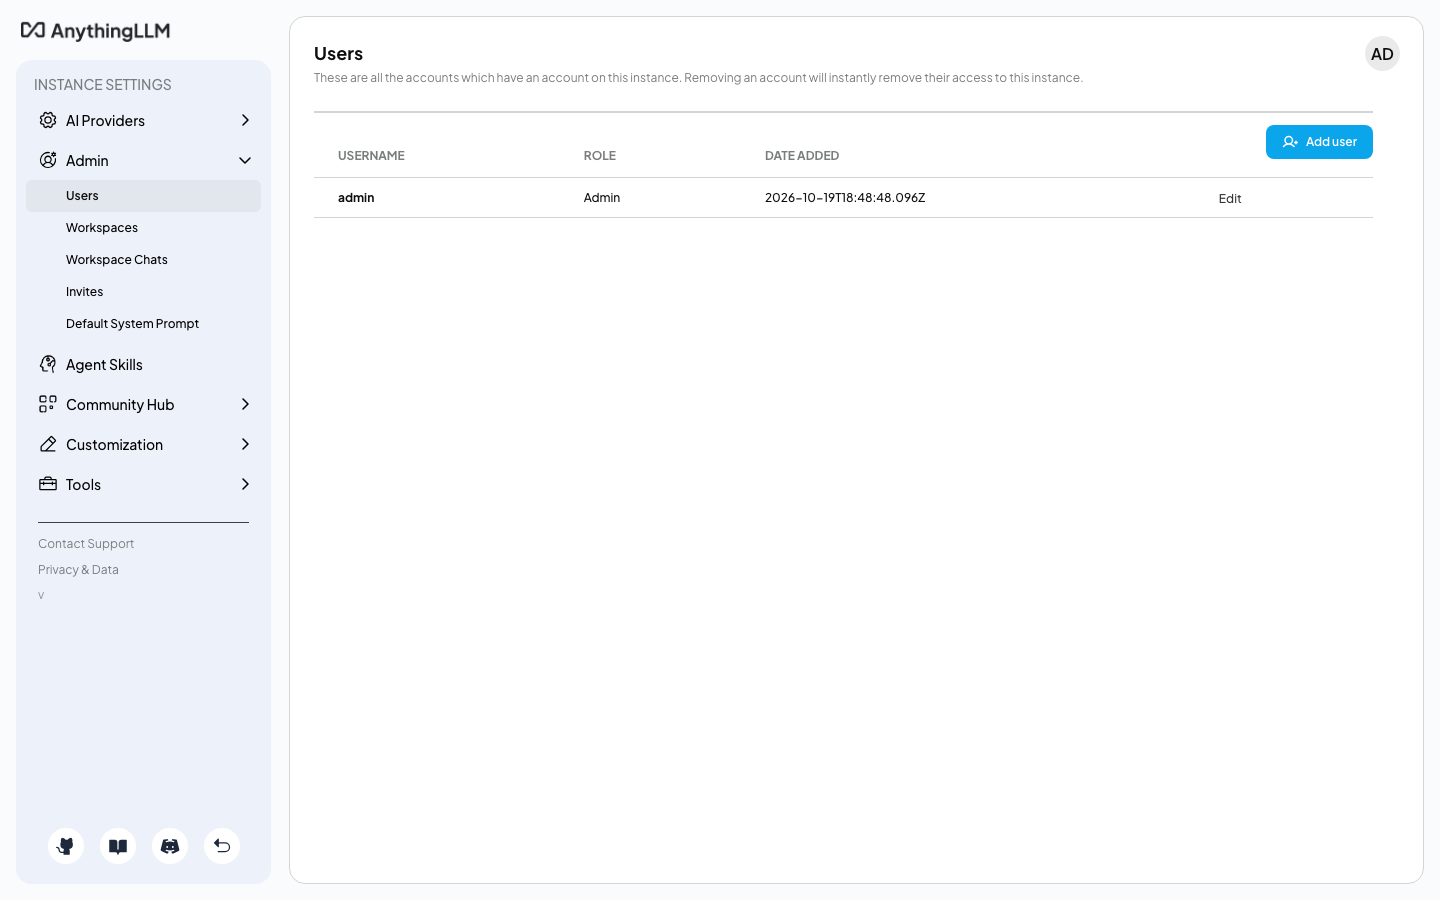Click the Agent Skills head icon
The width and height of the screenshot is (1440, 900).
(x=48, y=364)
